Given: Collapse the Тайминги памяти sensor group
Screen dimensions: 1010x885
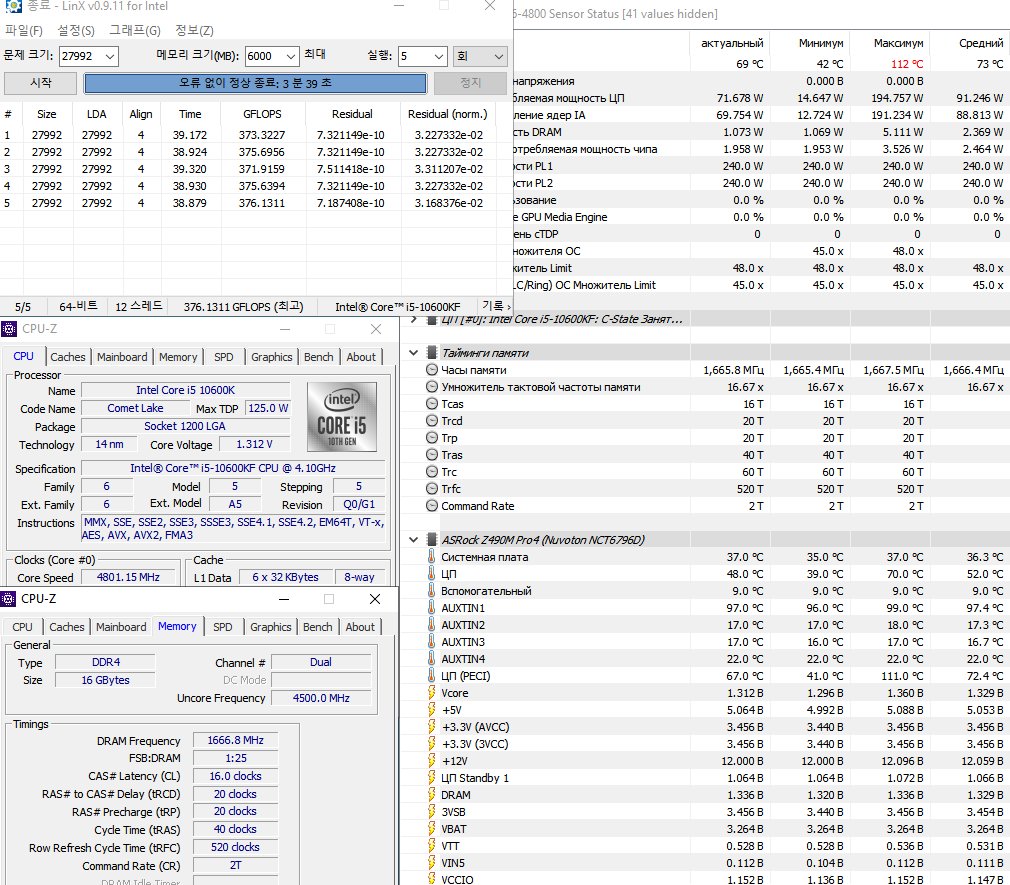Looking at the screenshot, I should [x=414, y=353].
